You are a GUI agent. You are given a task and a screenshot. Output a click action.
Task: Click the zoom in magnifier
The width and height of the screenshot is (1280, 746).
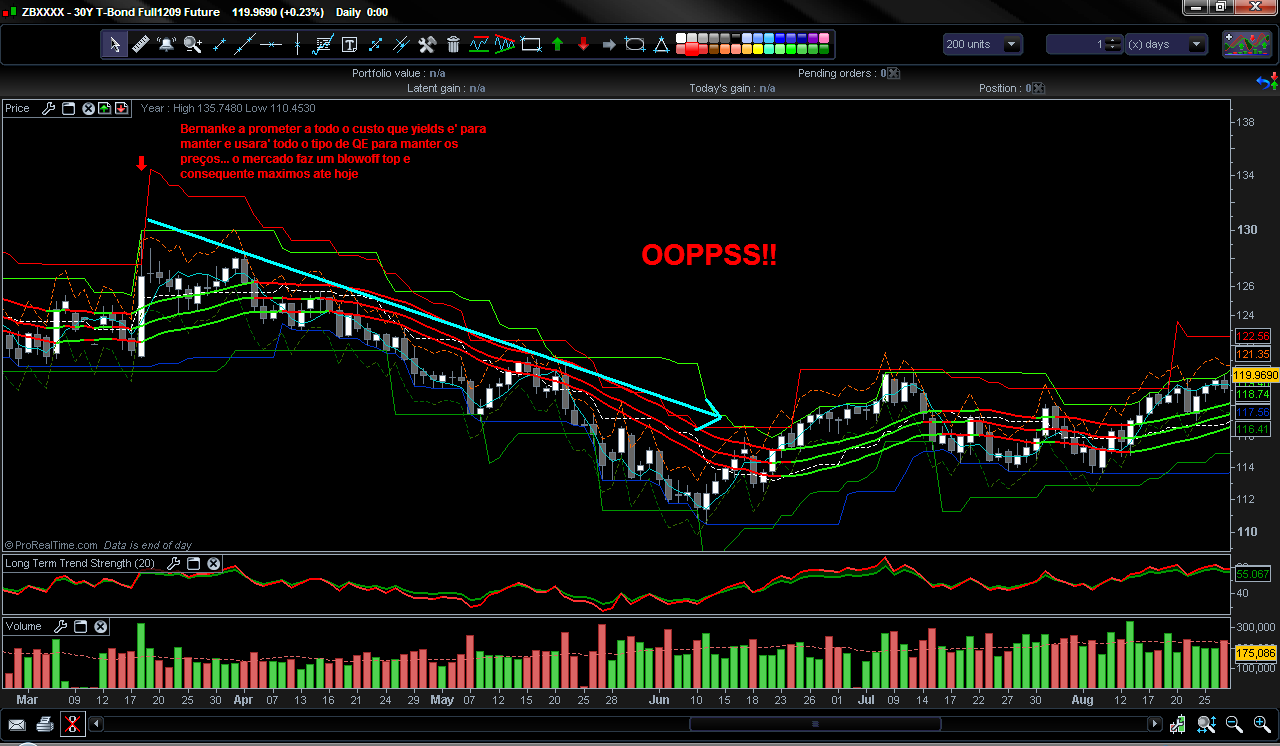(1261, 724)
